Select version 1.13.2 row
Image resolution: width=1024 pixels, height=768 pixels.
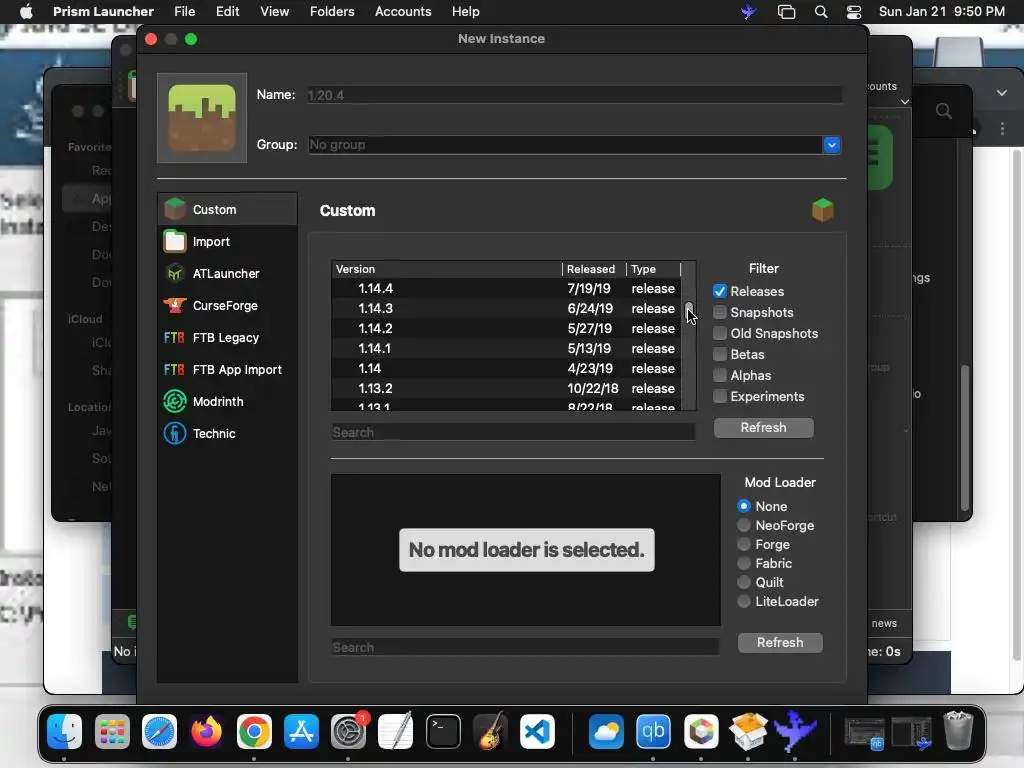click(x=506, y=388)
